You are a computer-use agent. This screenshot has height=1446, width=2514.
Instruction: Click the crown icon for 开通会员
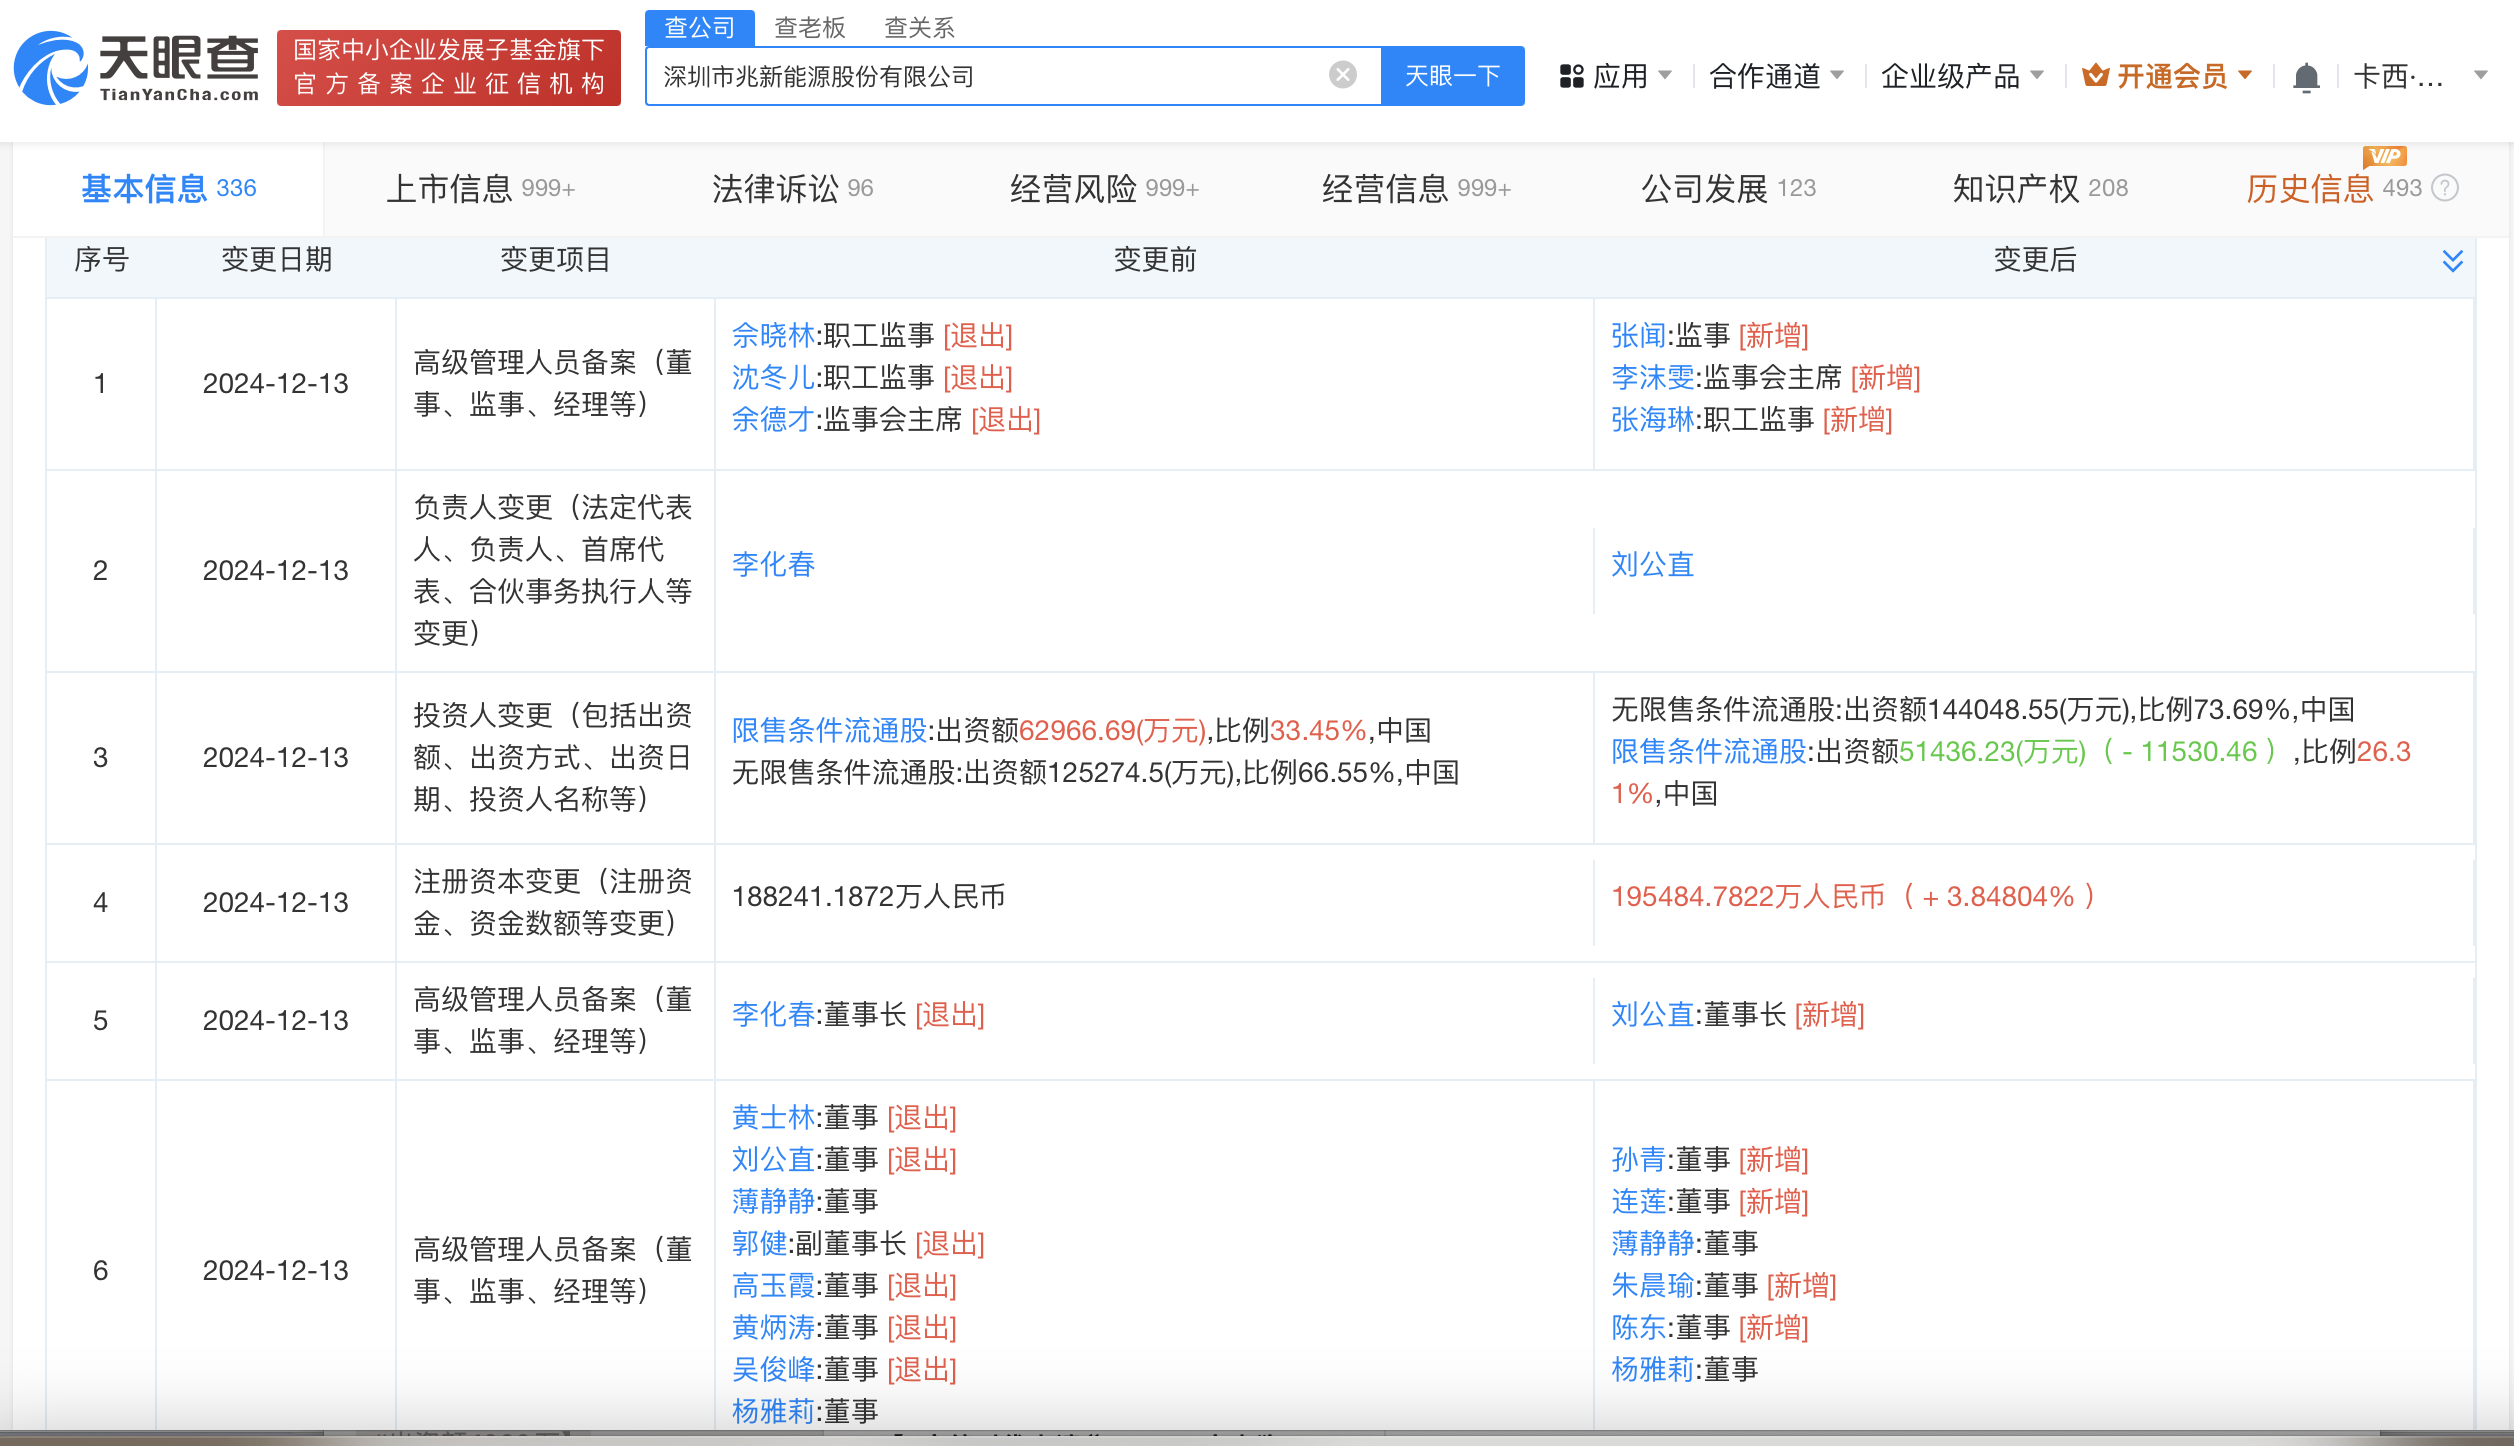2095,76
